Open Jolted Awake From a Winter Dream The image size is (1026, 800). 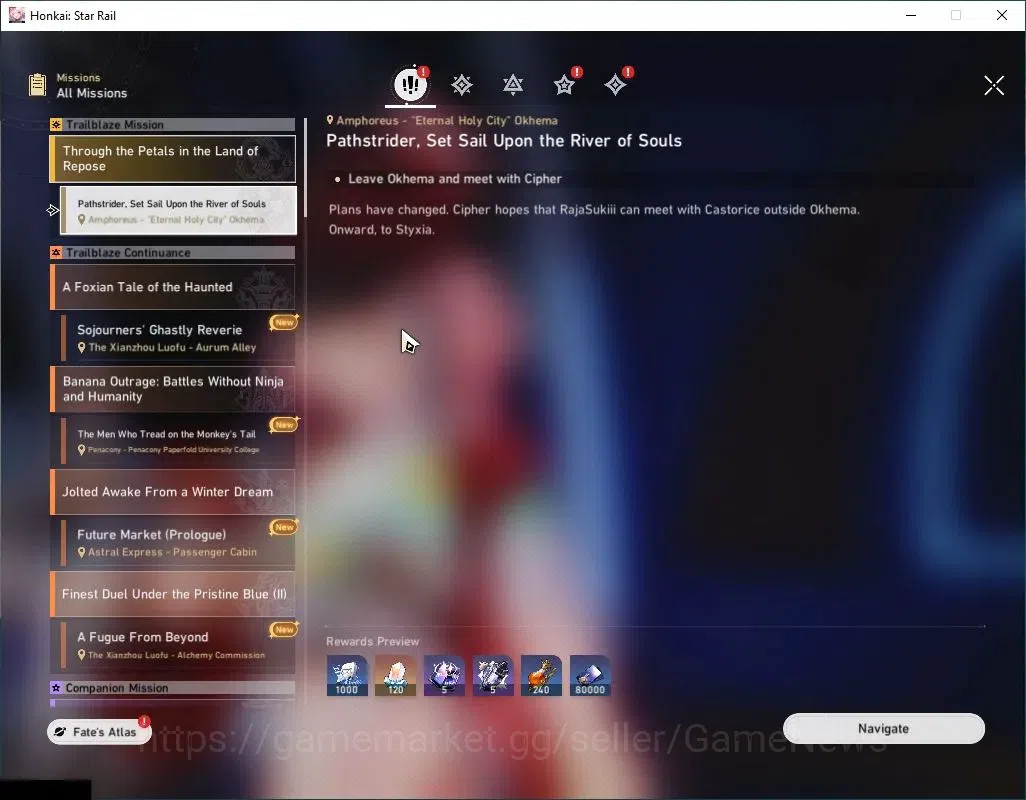pyautogui.click(x=173, y=491)
